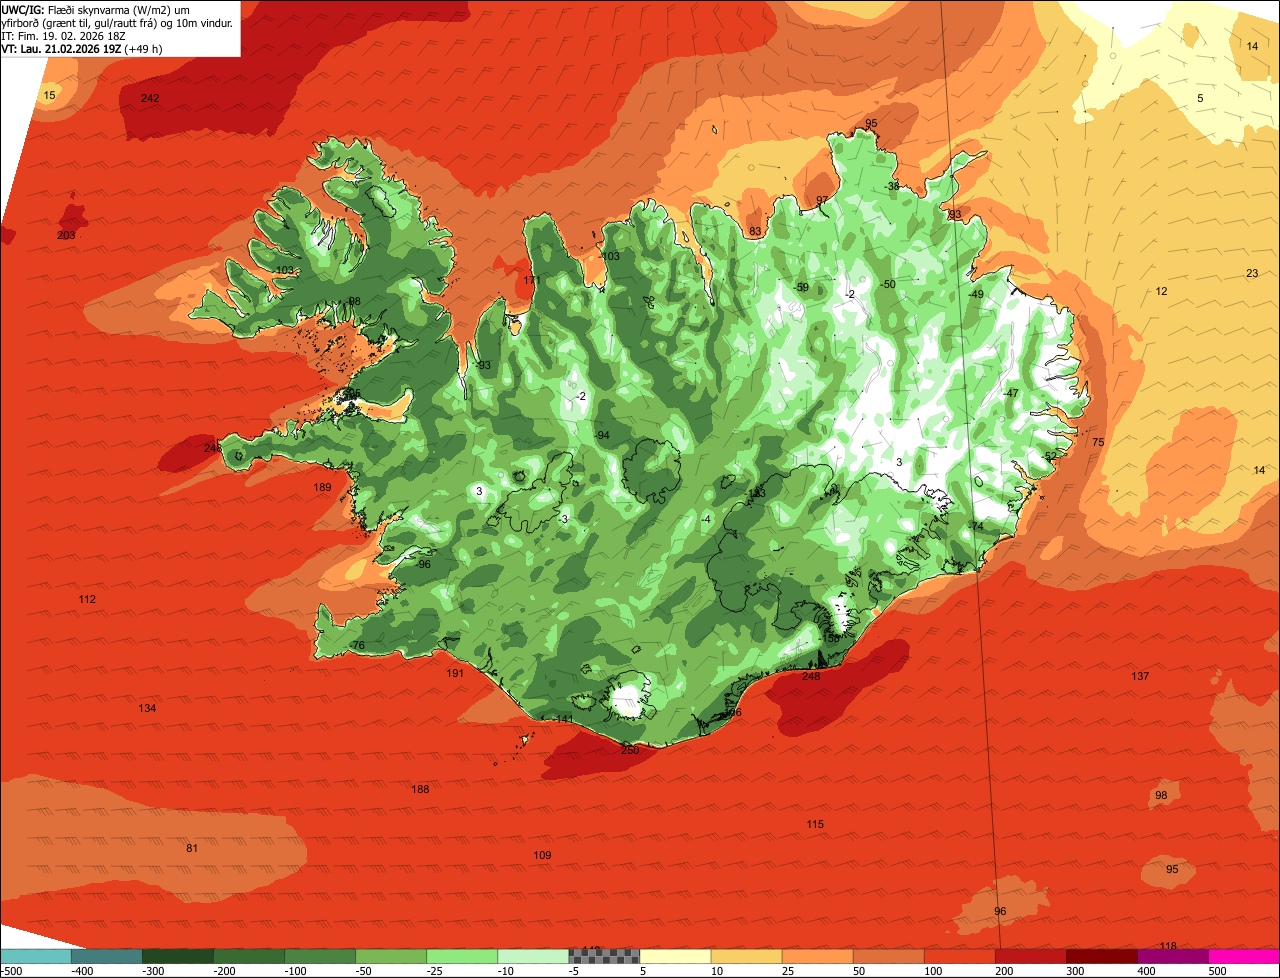Click the map value 81

point(192,848)
